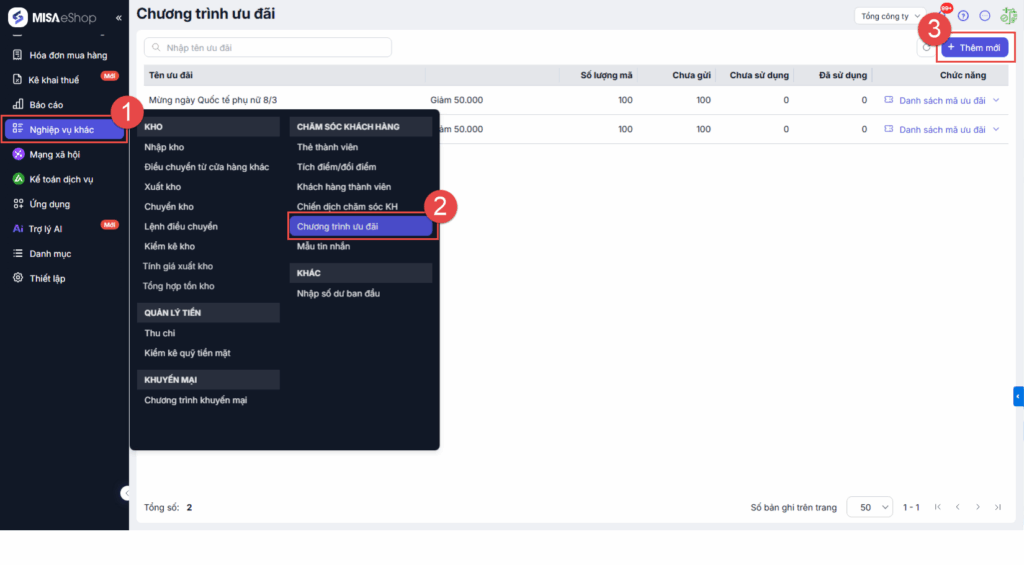The width and height of the screenshot is (1024, 565).
Task: Click the Hóa đơn mua hàng icon
Action: click(18, 55)
